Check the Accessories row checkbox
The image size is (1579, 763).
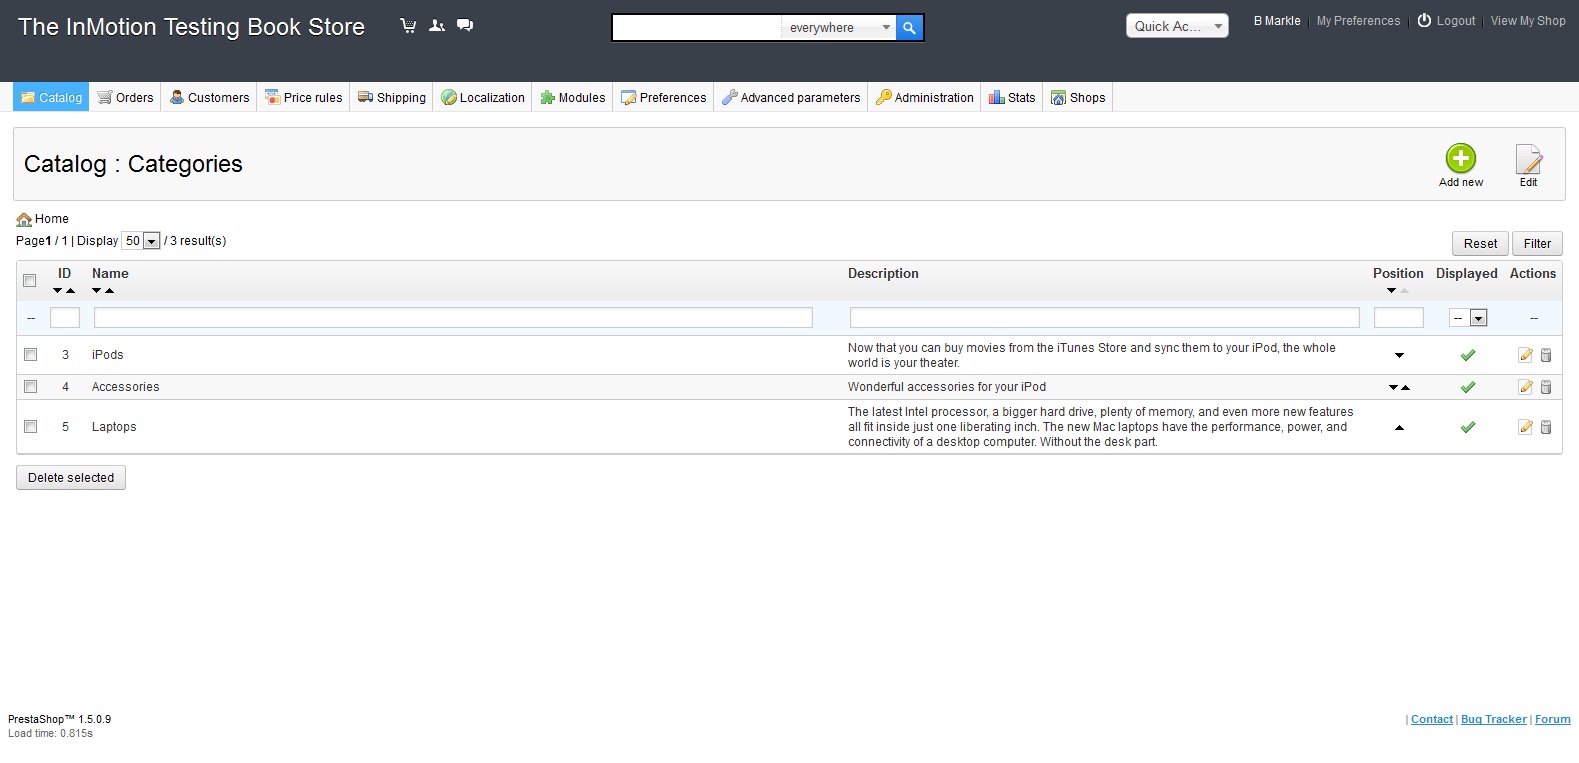(x=30, y=387)
